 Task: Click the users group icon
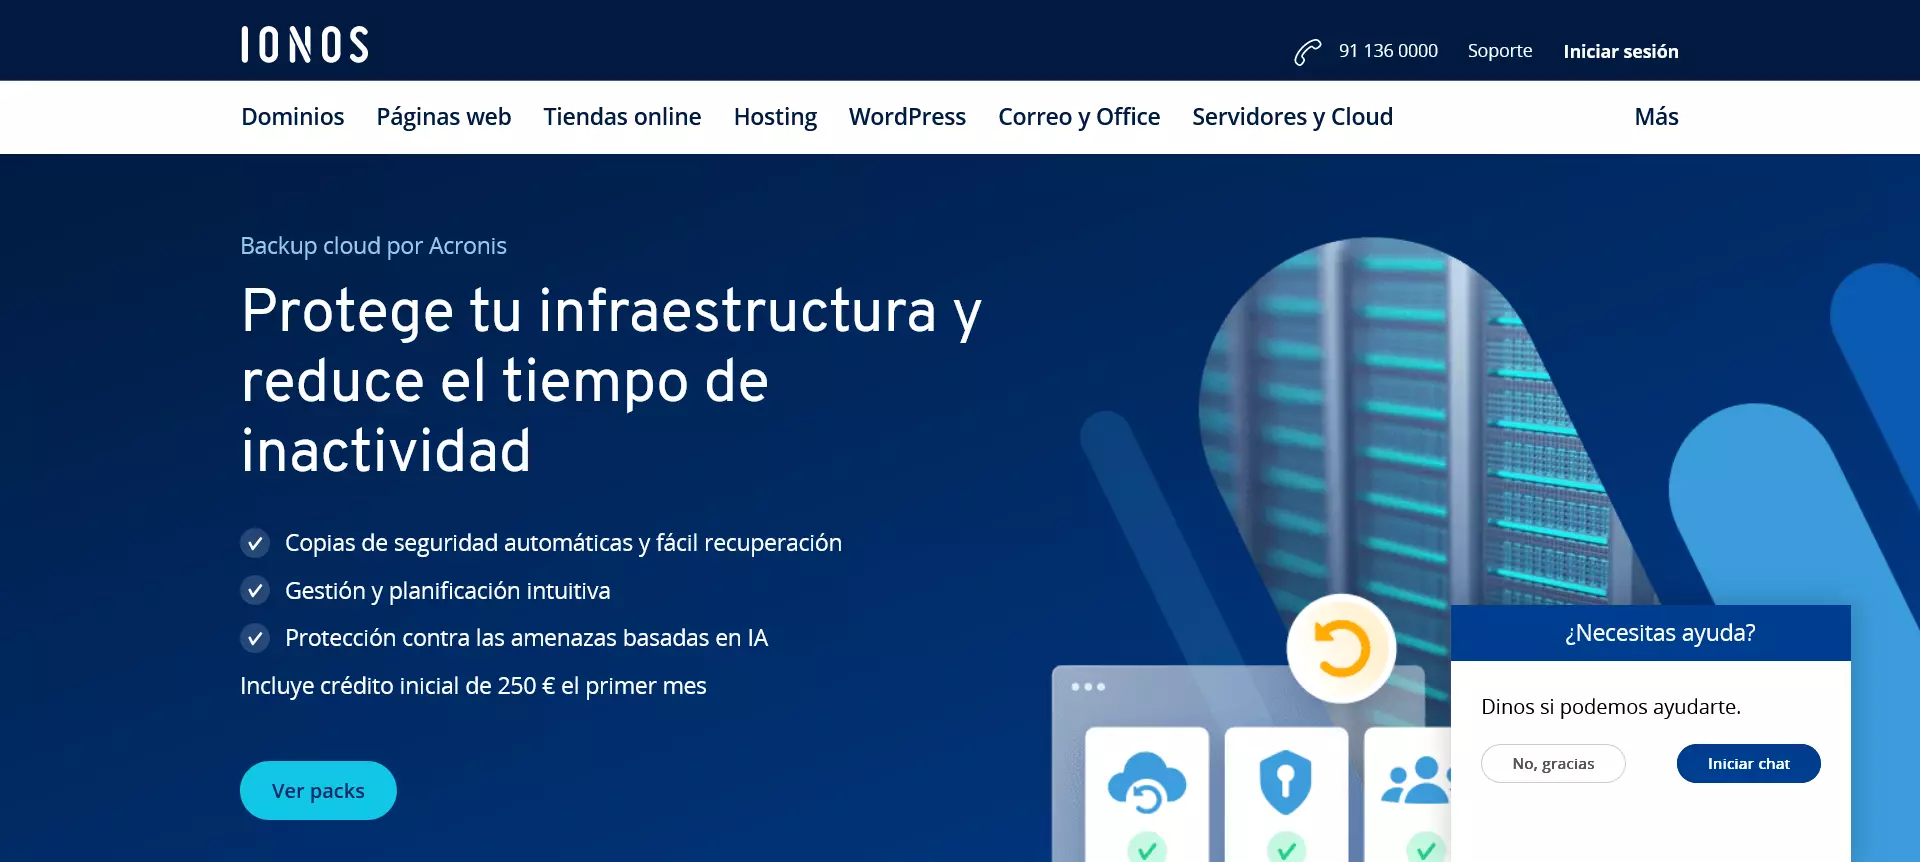point(1415,780)
